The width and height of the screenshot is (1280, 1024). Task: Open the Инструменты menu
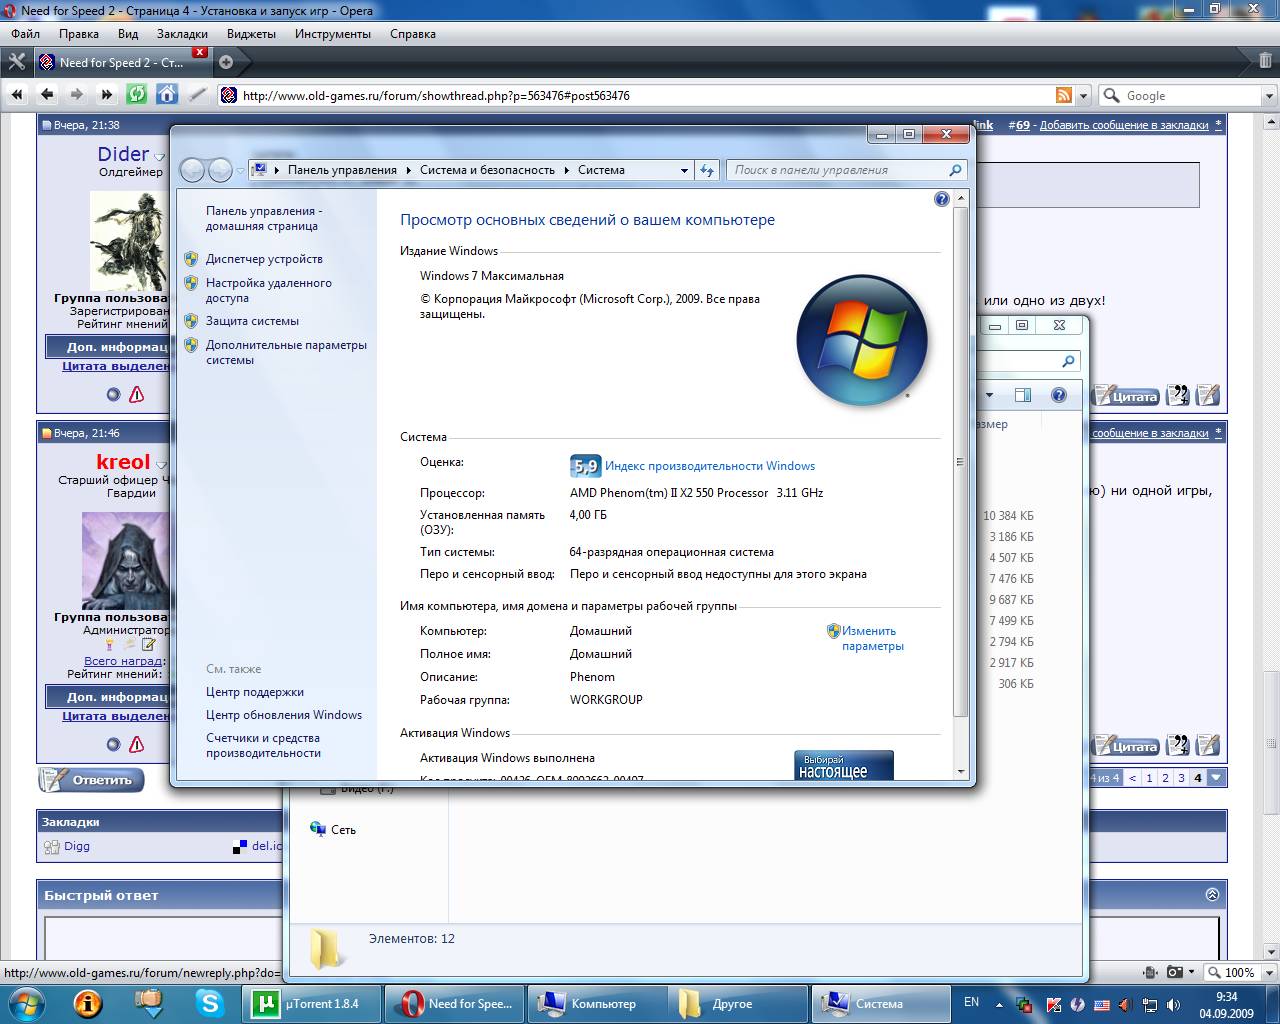pyautogui.click(x=332, y=33)
